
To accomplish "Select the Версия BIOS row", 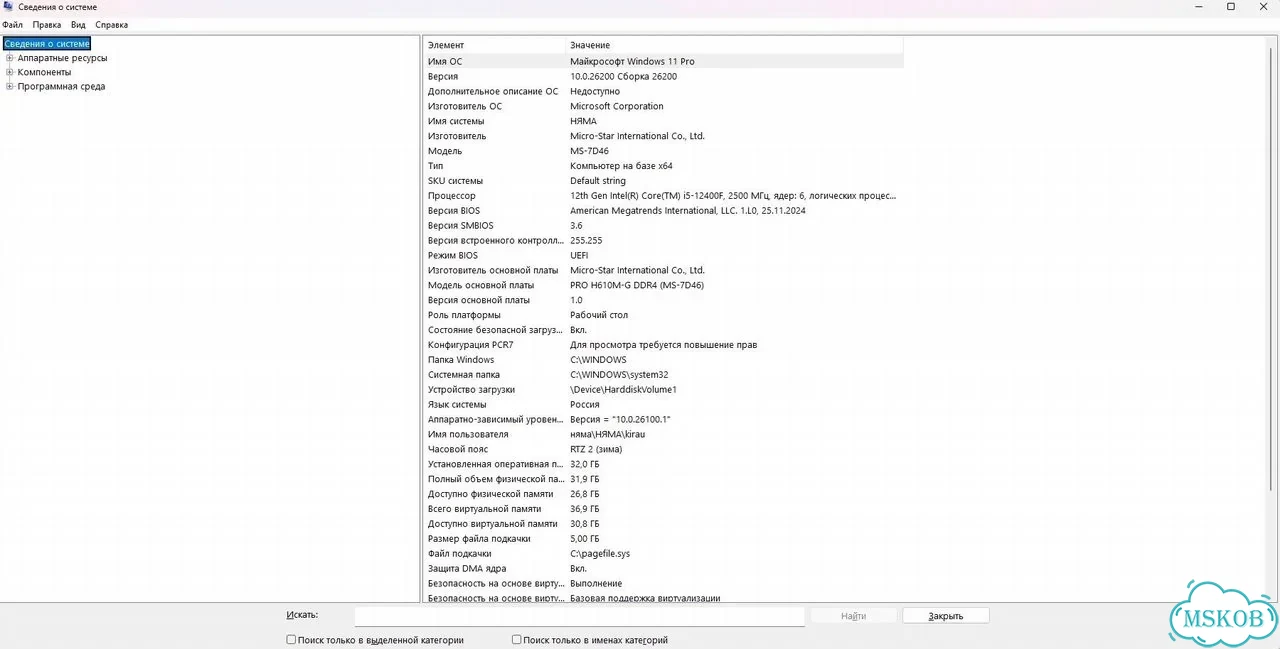I will point(664,211).
